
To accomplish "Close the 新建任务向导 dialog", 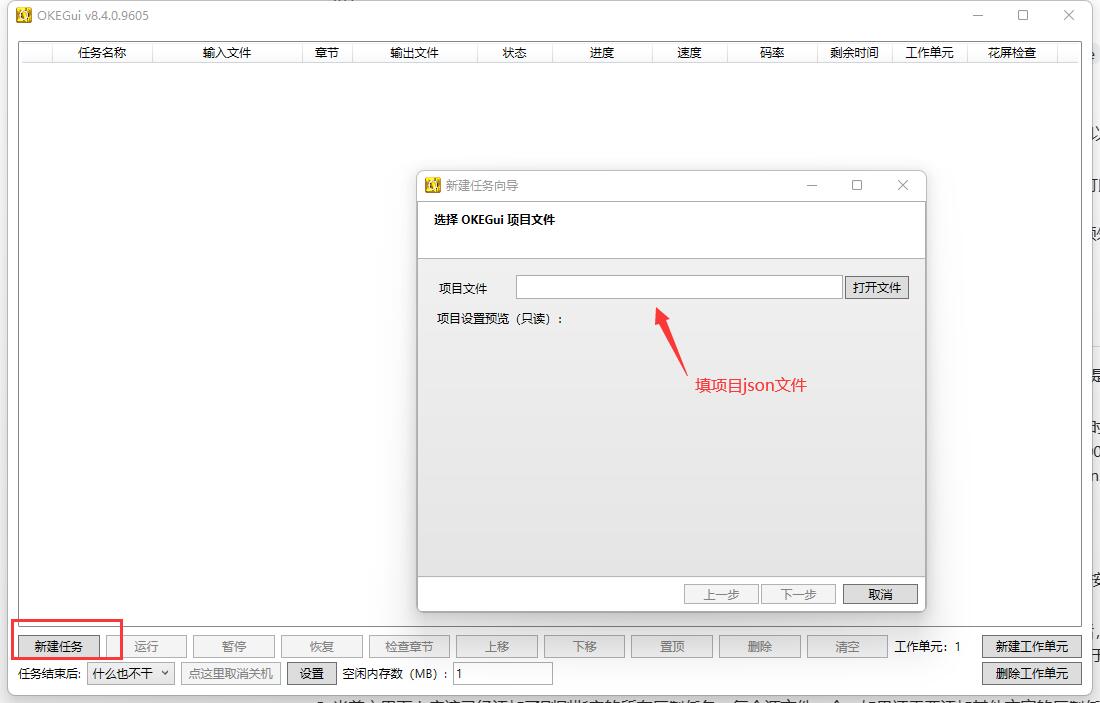I will point(902,185).
